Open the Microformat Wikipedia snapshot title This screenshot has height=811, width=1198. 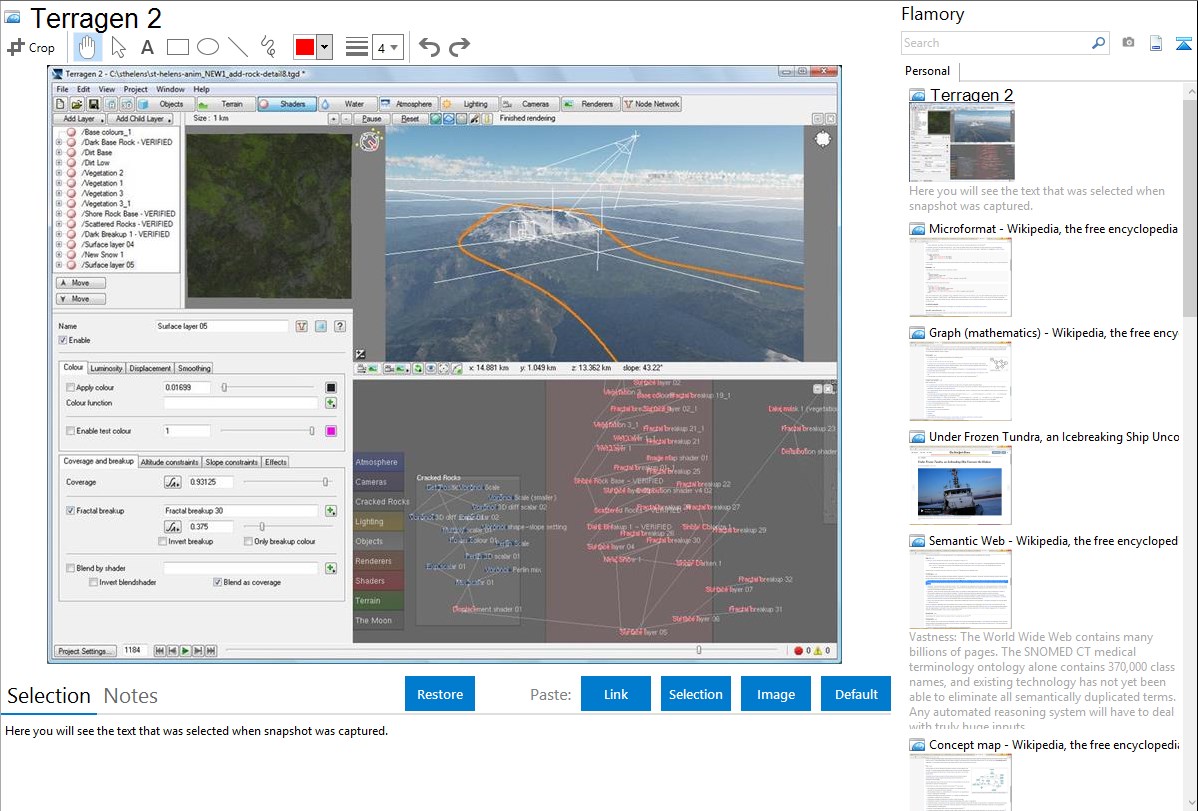coord(1053,229)
